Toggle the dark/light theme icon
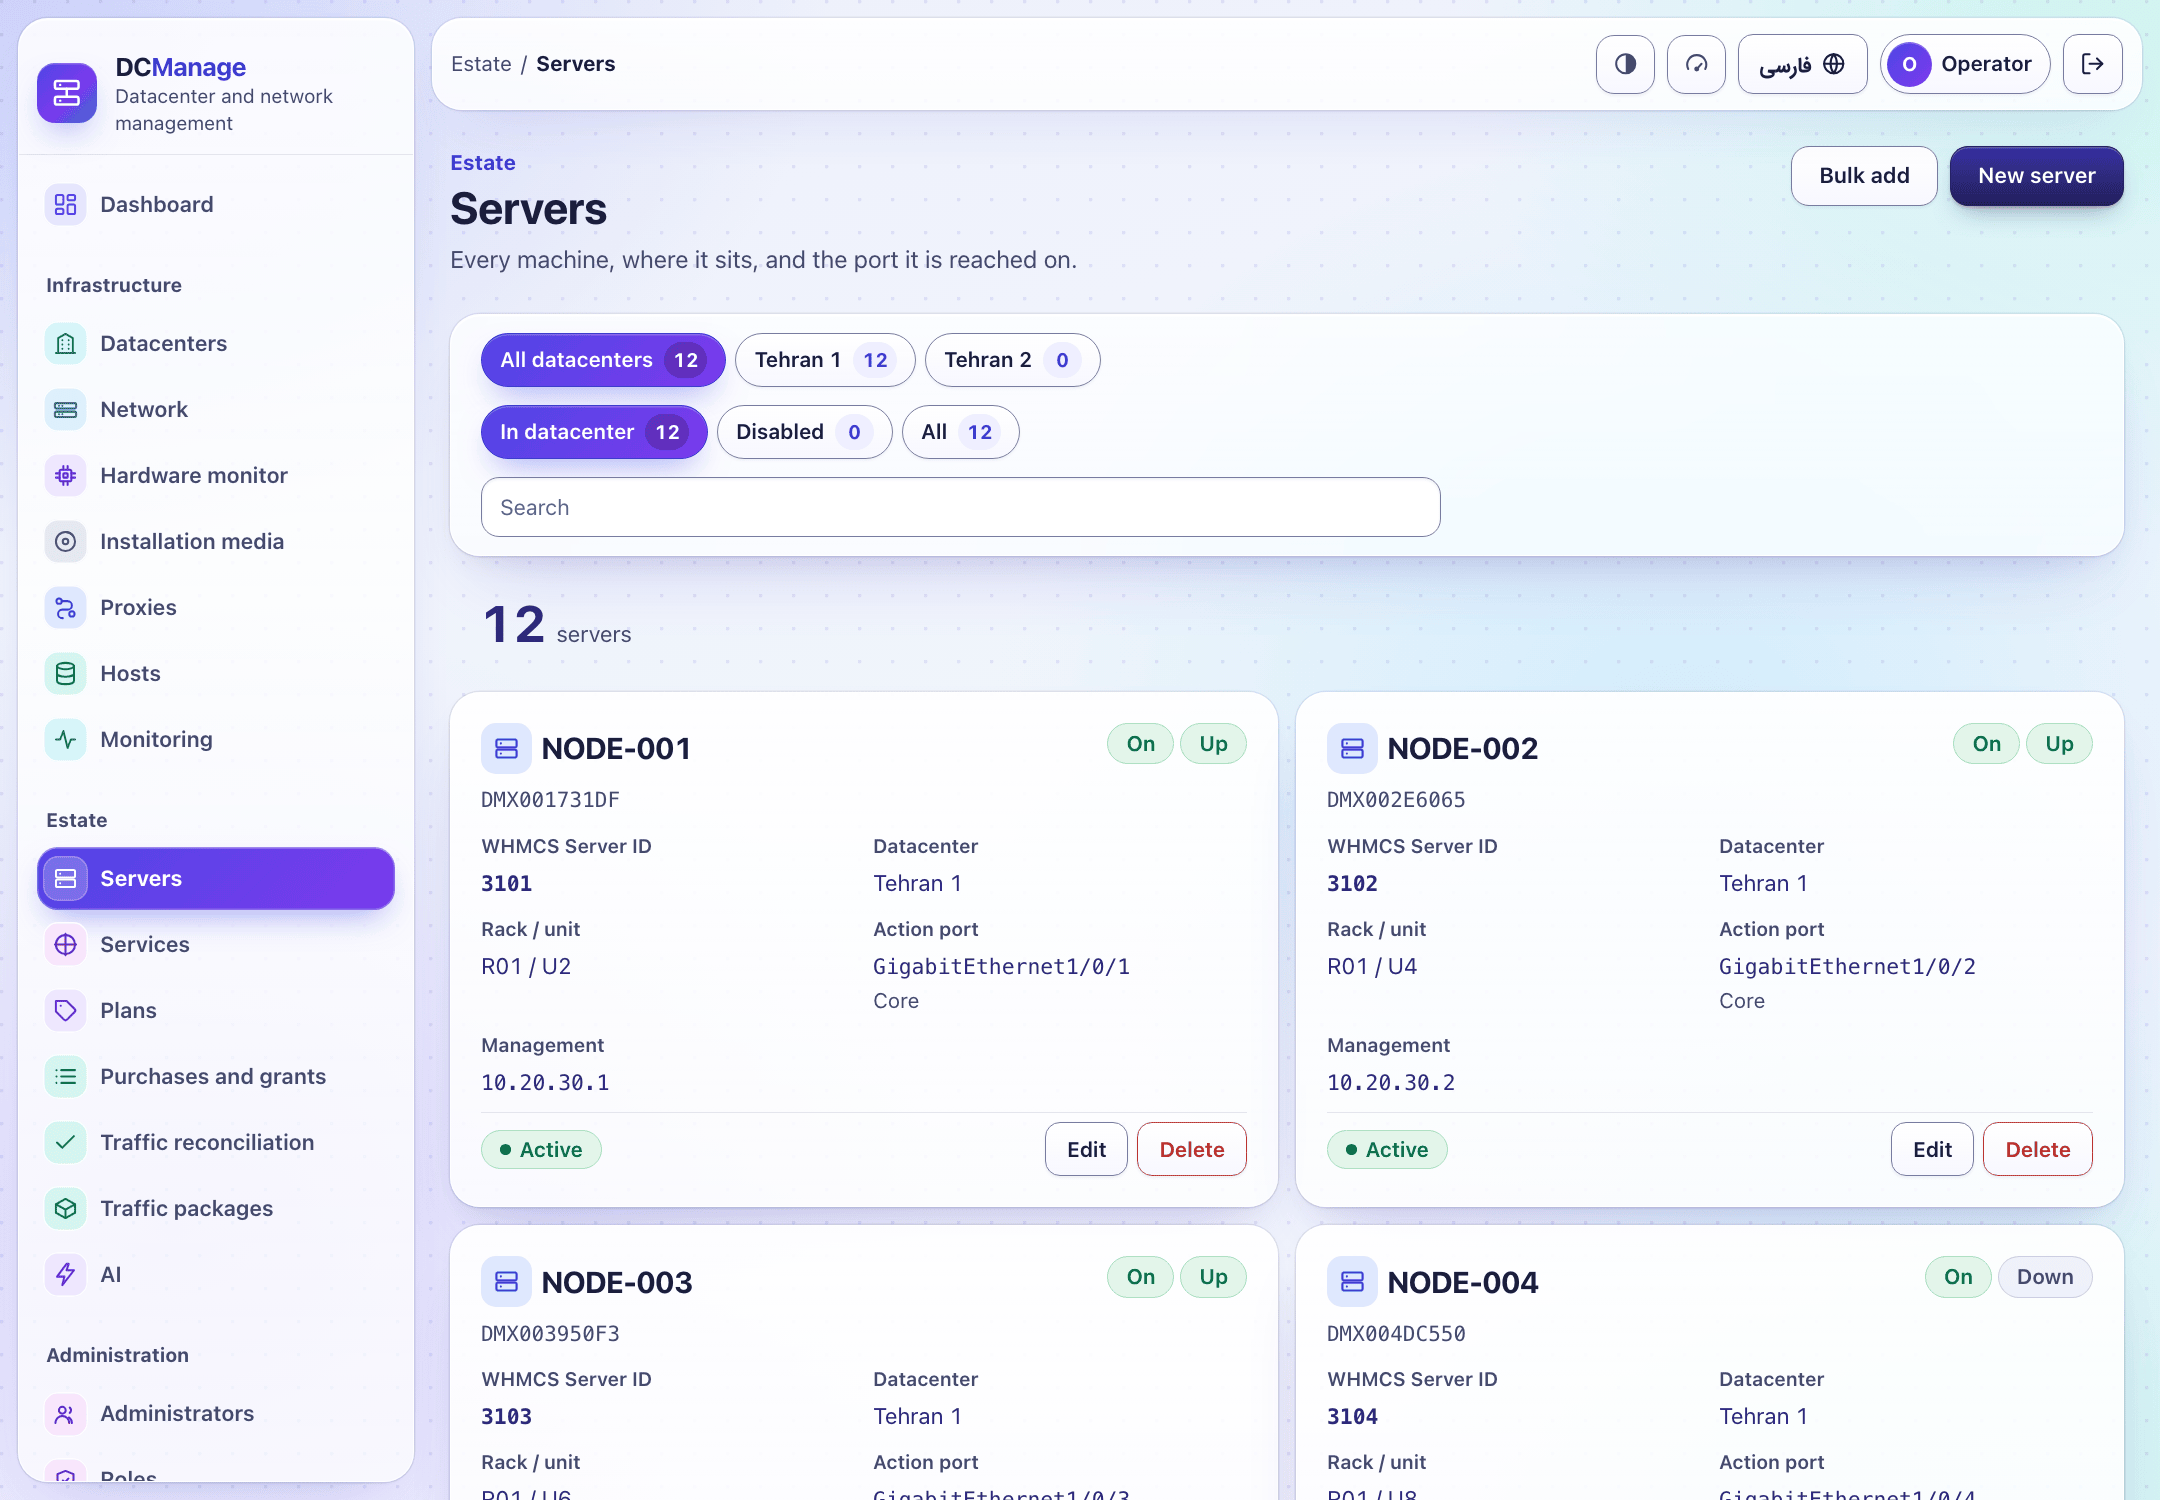Image resolution: width=2160 pixels, height=1500 pixels. (1625, 64)
